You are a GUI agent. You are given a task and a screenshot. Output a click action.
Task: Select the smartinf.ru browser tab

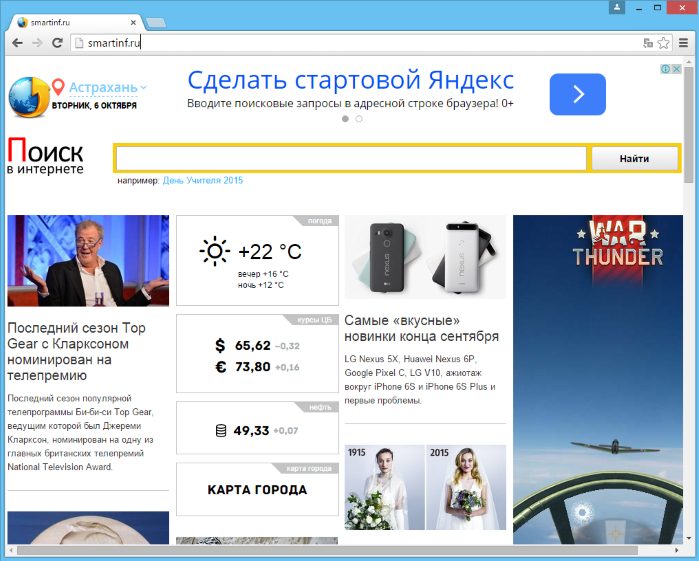76,22
